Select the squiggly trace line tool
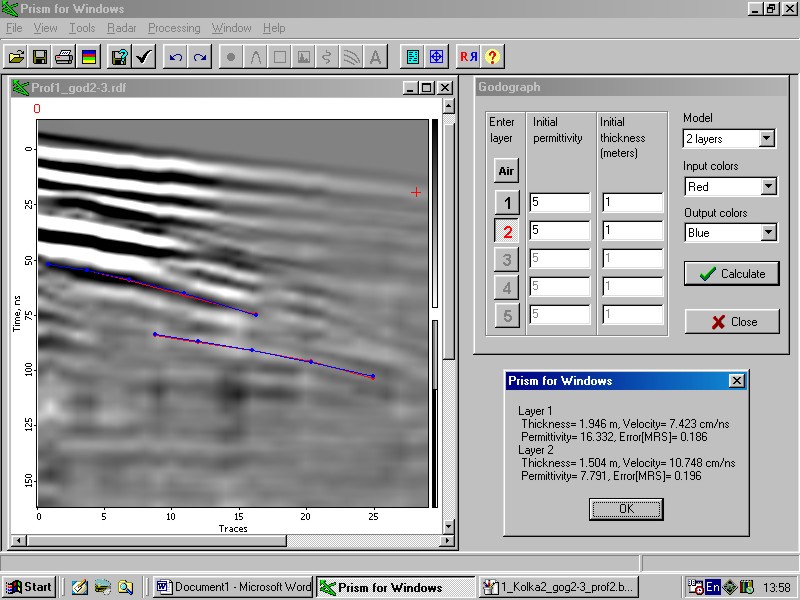Screen dimensions: 800x600 [x=328, y=57]
